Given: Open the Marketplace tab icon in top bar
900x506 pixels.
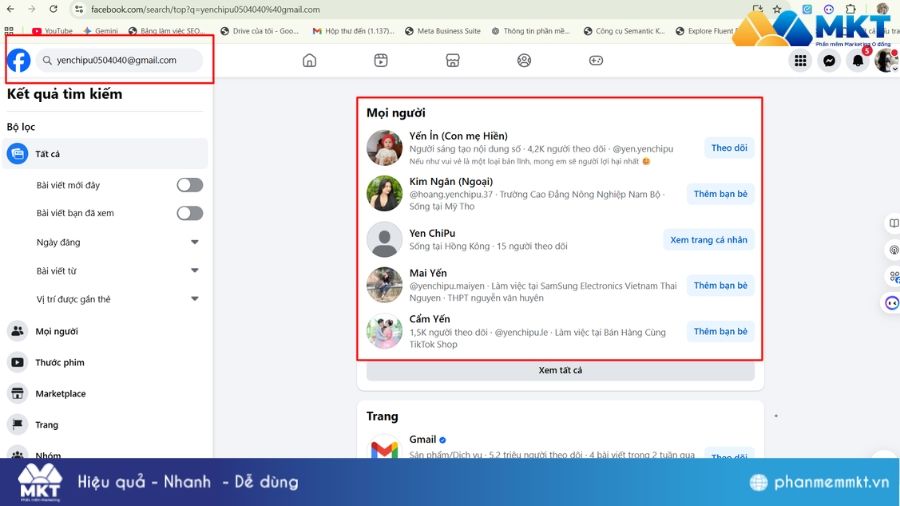Looking at the screenshot, I should tap(452, 60).
